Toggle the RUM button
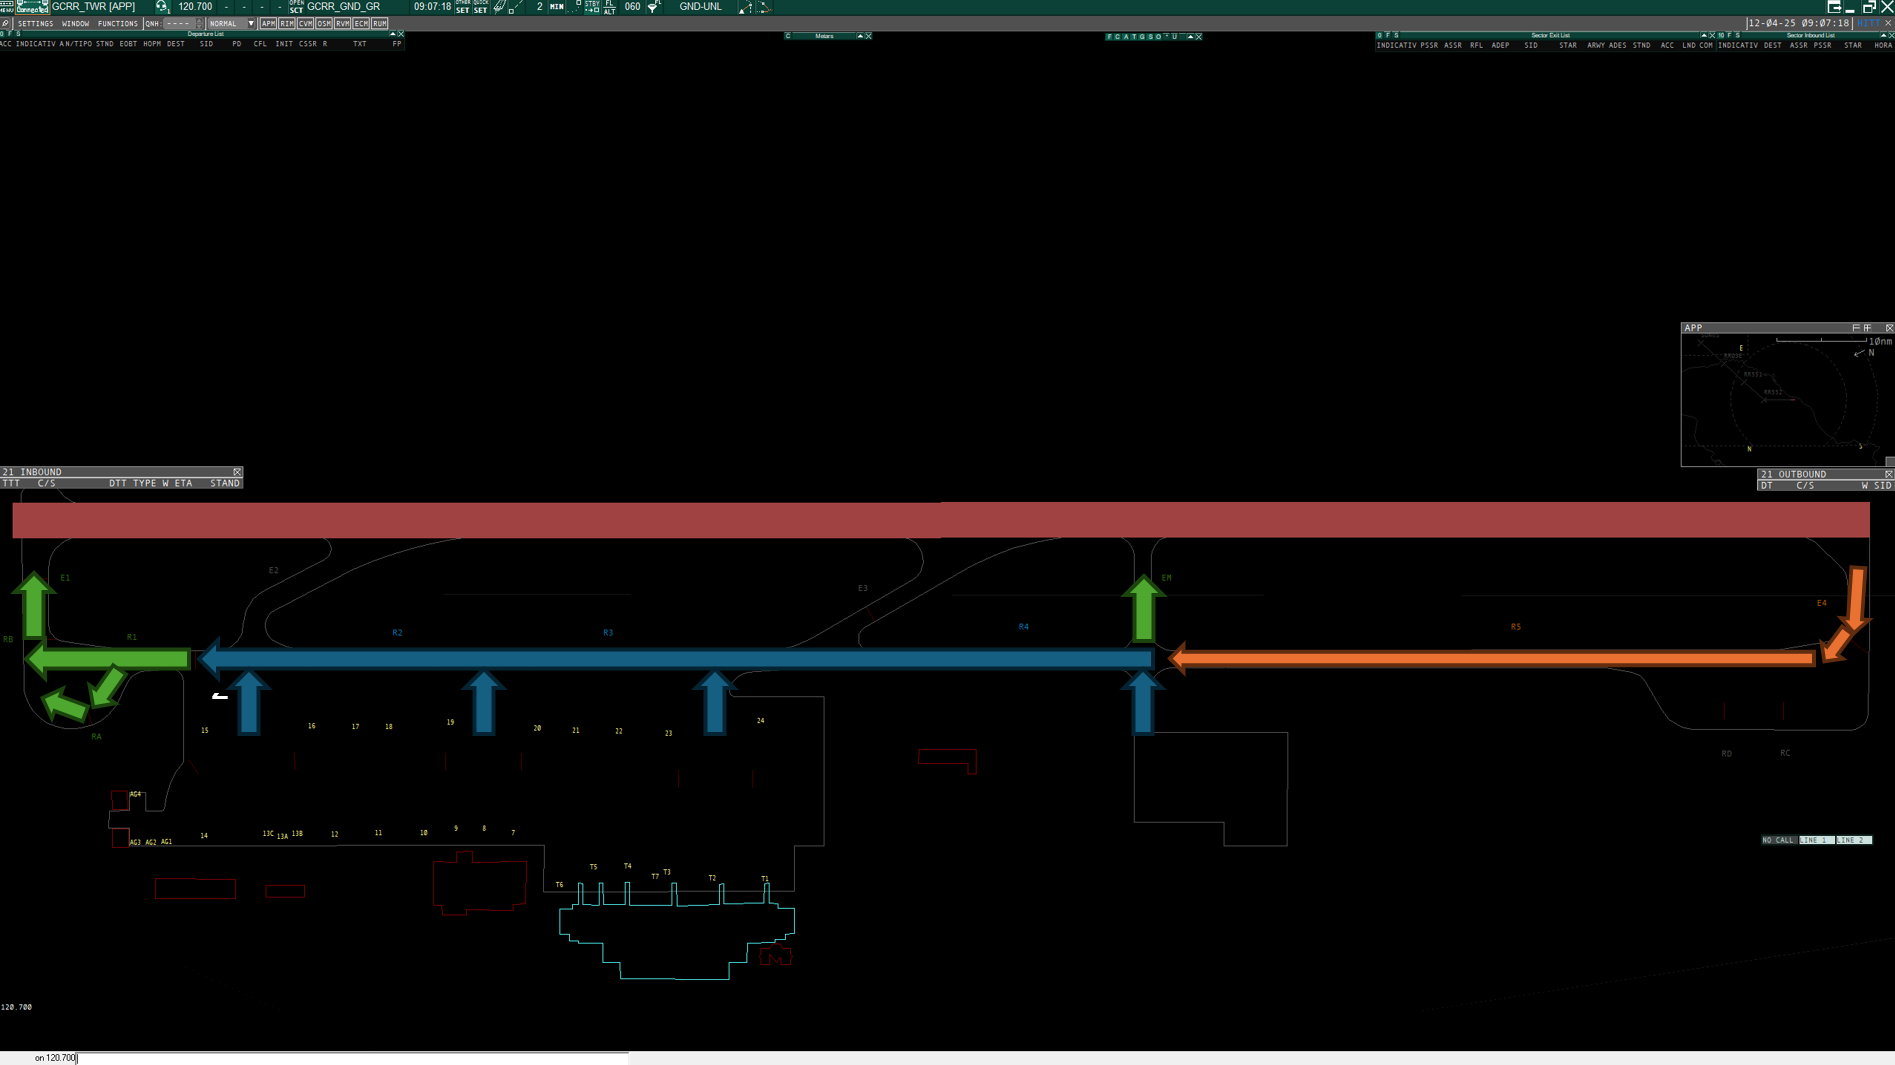 380,23
